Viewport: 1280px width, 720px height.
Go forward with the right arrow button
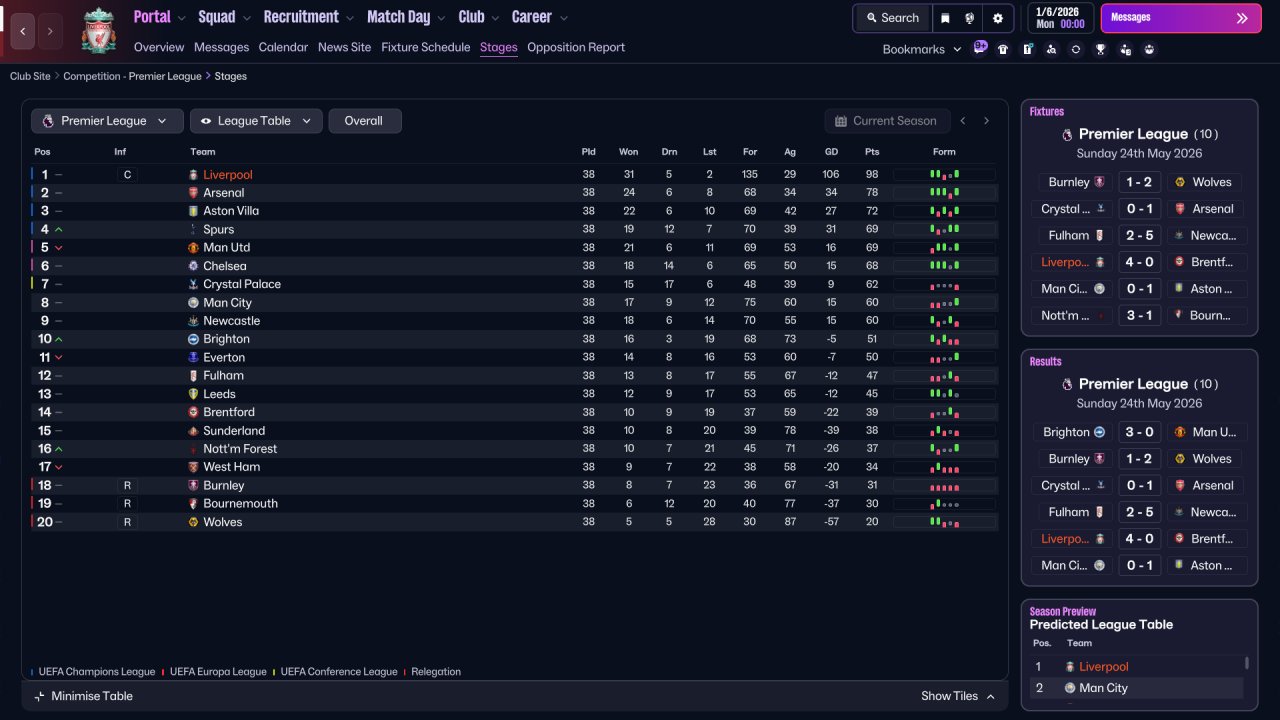(x=50, y=32)
